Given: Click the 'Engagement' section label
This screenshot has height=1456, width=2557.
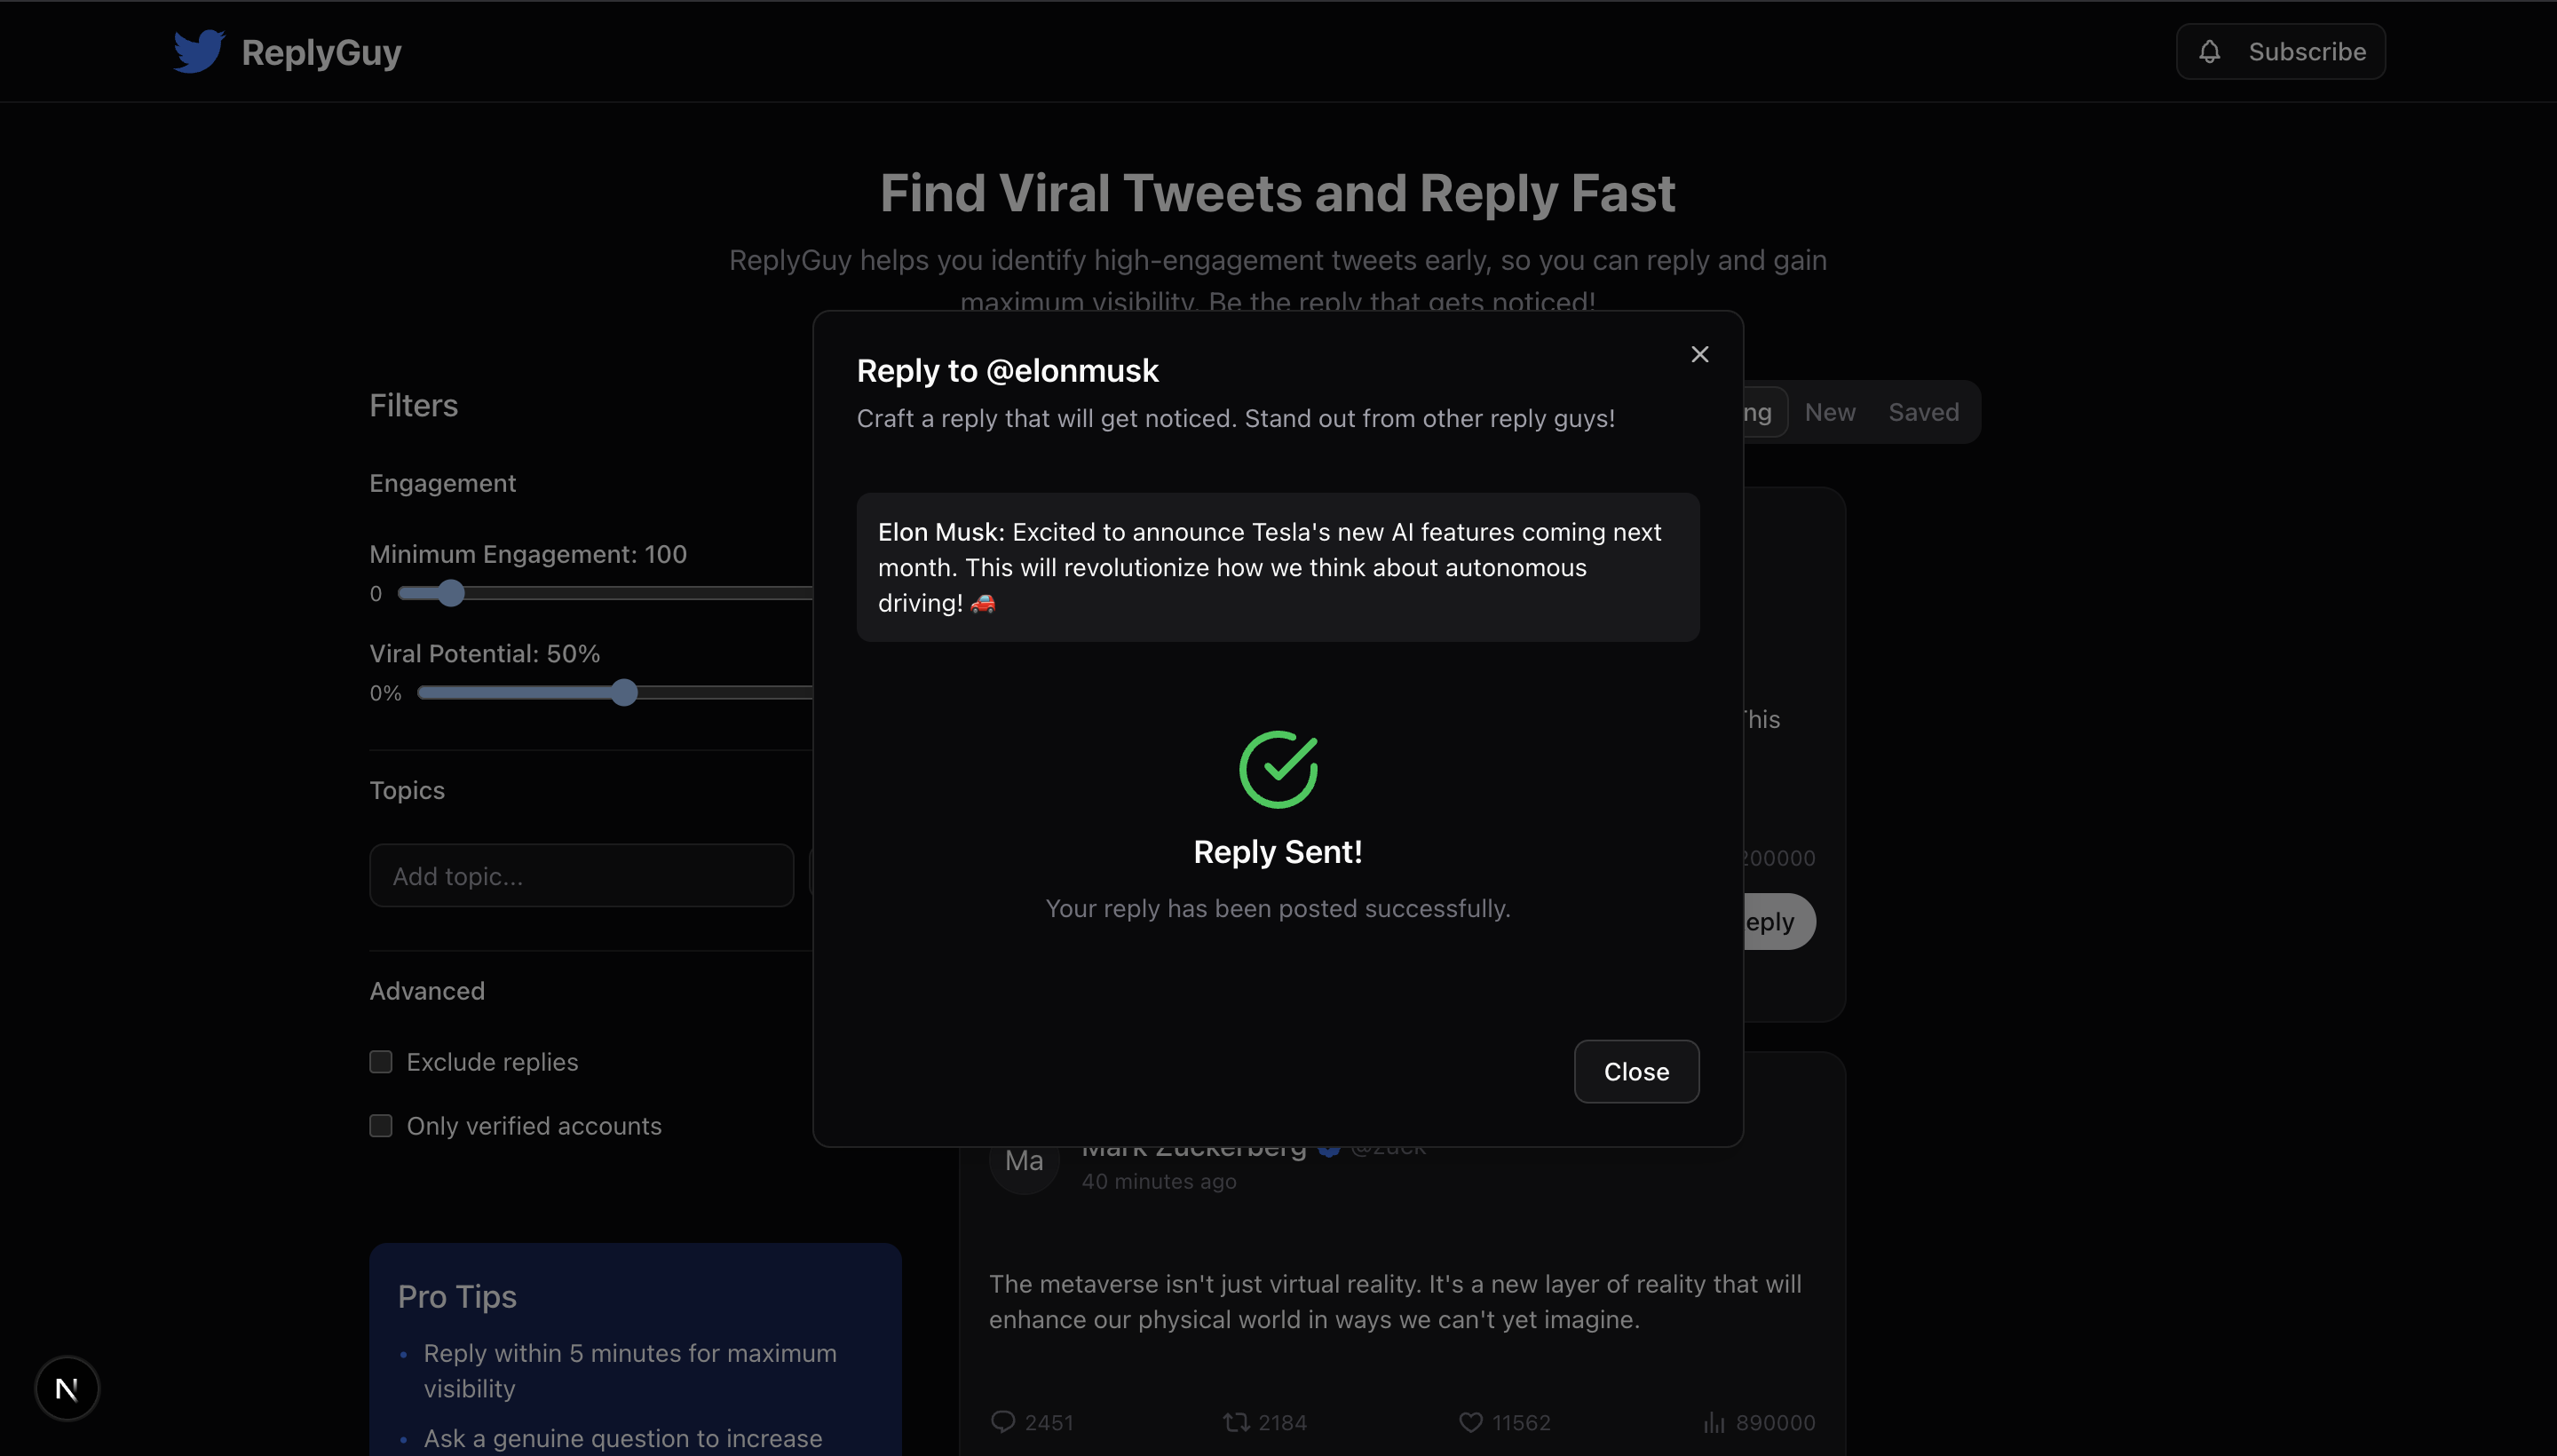Looking at the screenshot, I should point(443,483).
